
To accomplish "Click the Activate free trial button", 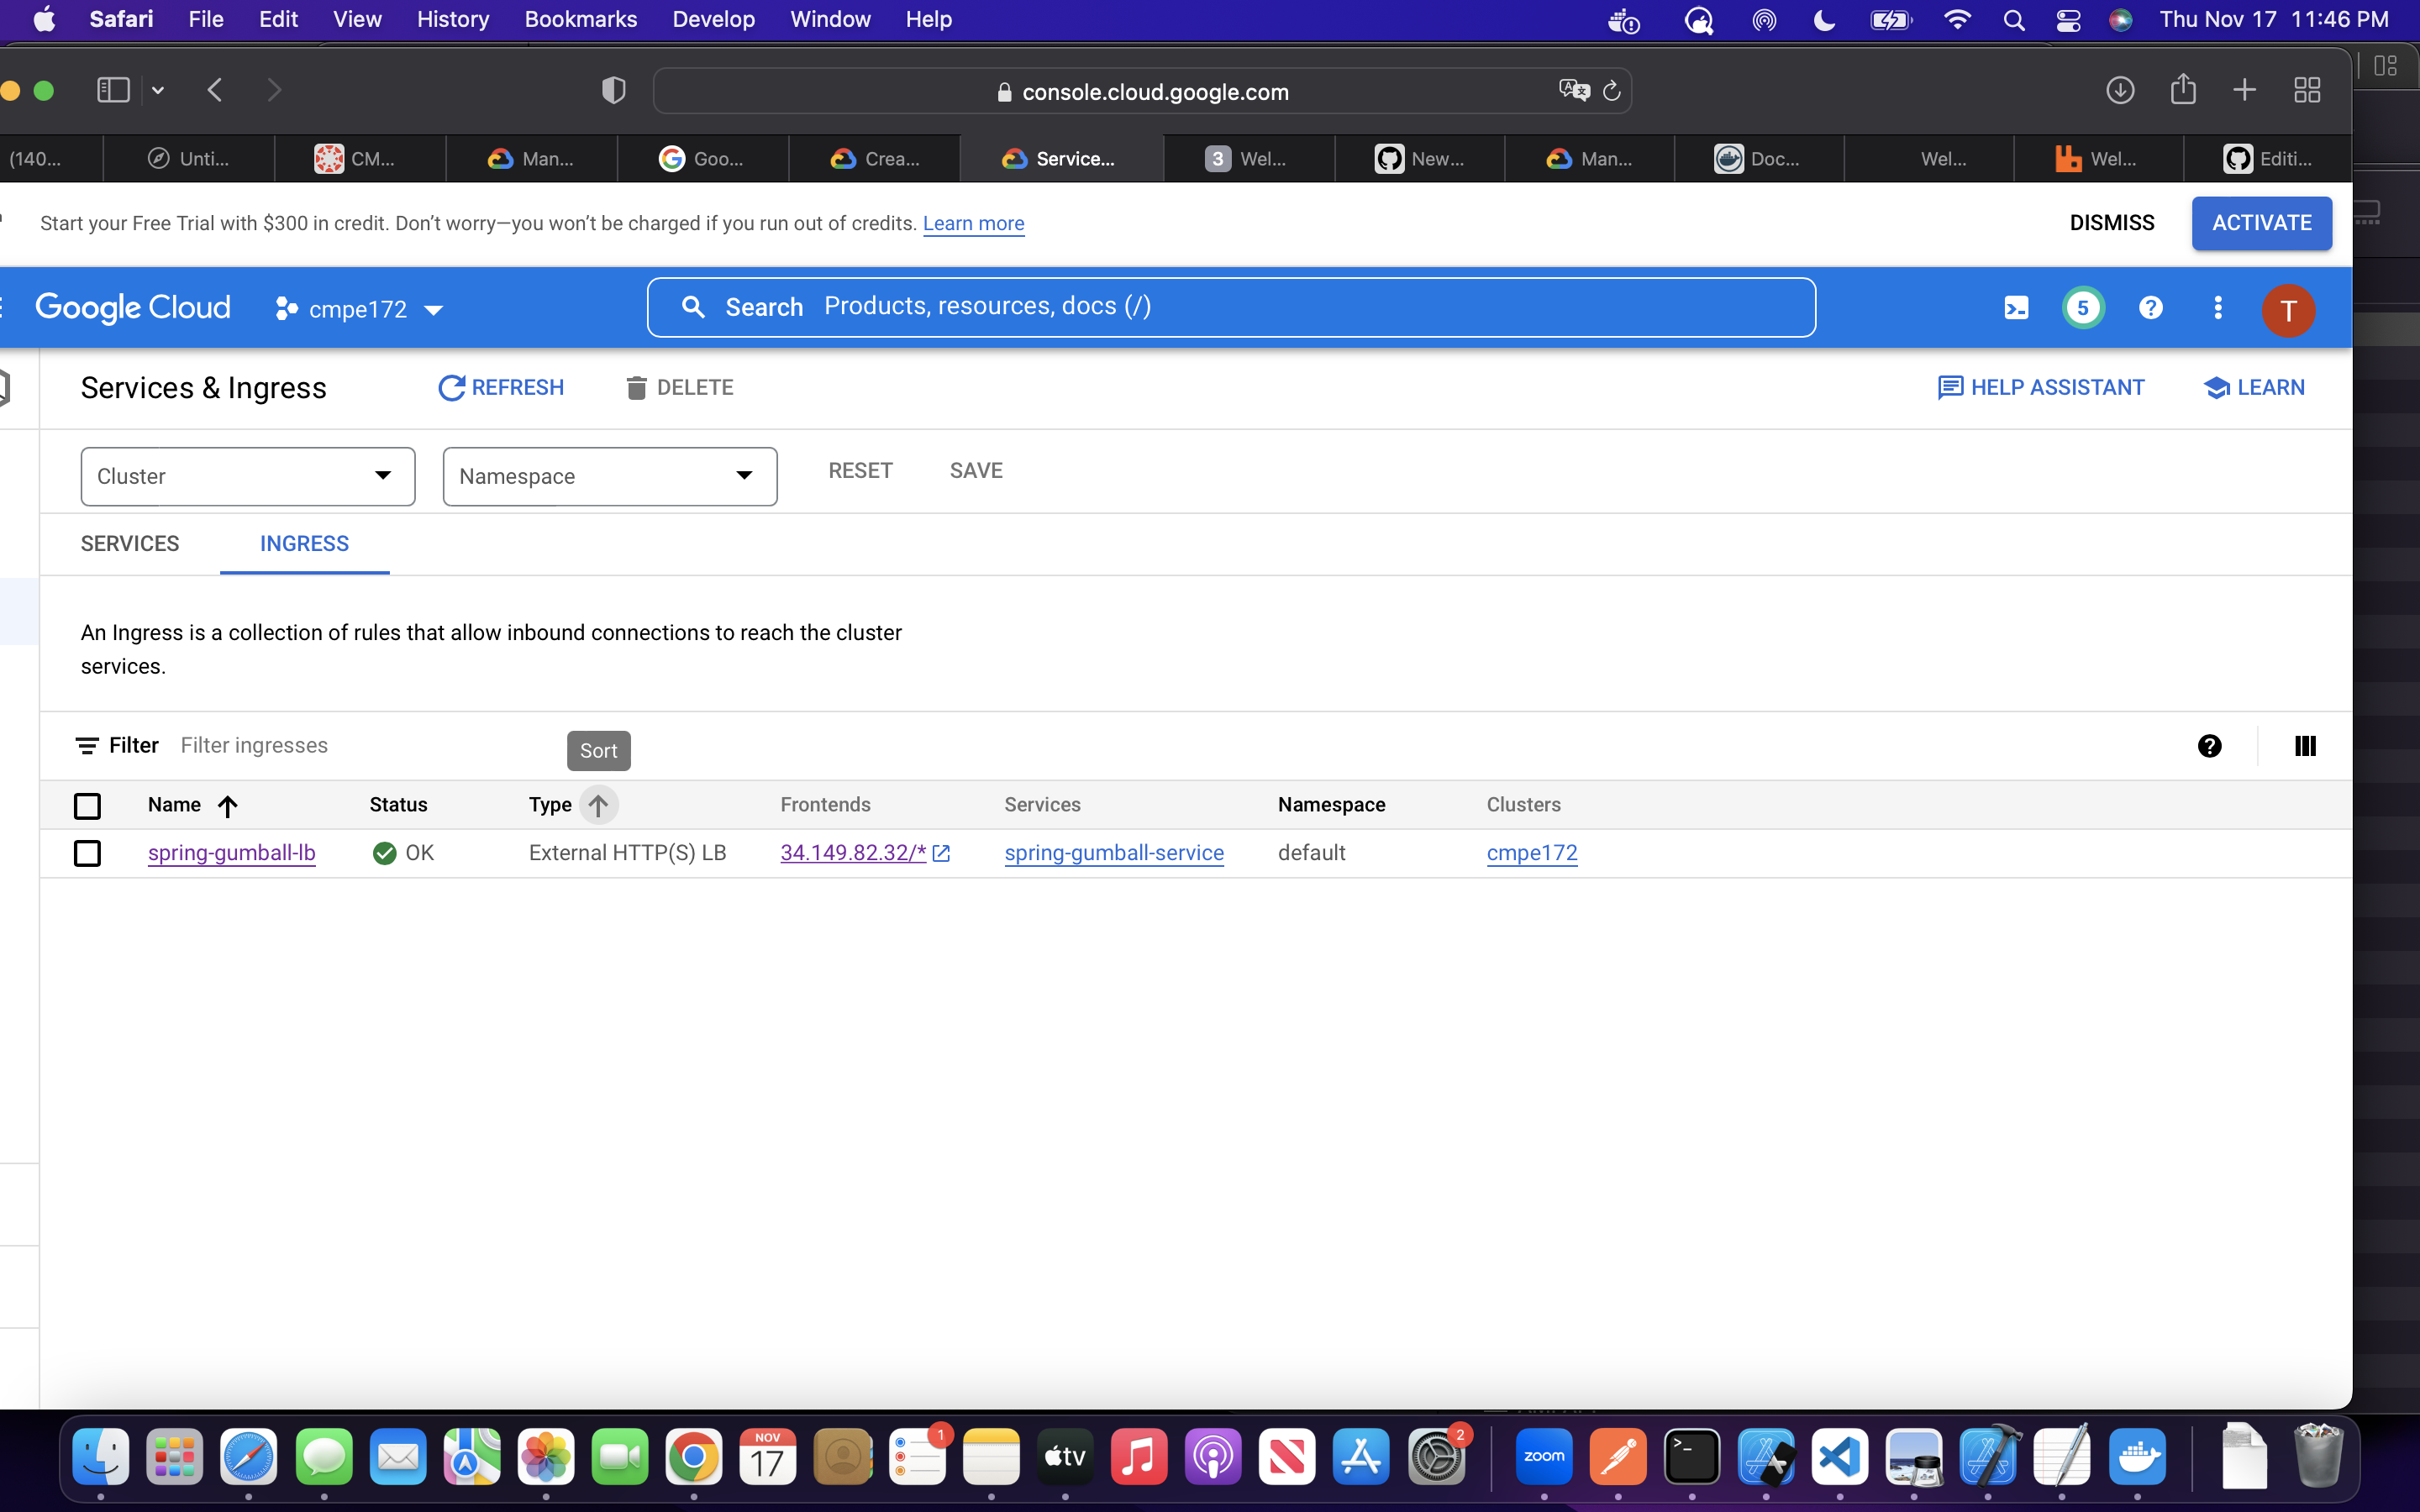I will coord(2261,223).
